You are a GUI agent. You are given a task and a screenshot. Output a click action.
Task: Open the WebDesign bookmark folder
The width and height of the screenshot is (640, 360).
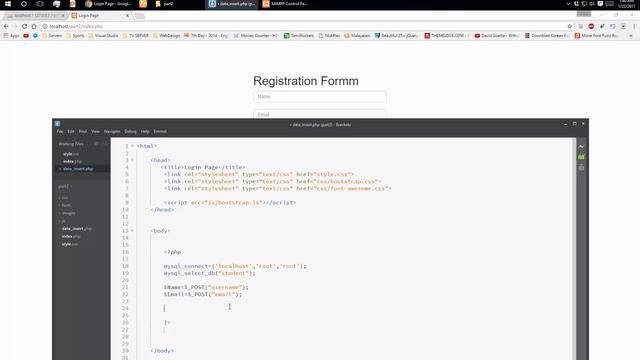tap(167, 36)
